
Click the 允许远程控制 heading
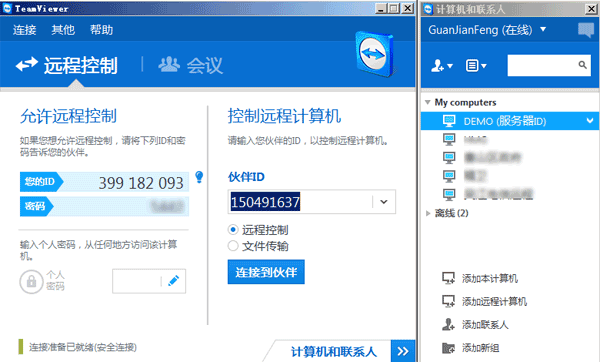click(x=68, y=116)
